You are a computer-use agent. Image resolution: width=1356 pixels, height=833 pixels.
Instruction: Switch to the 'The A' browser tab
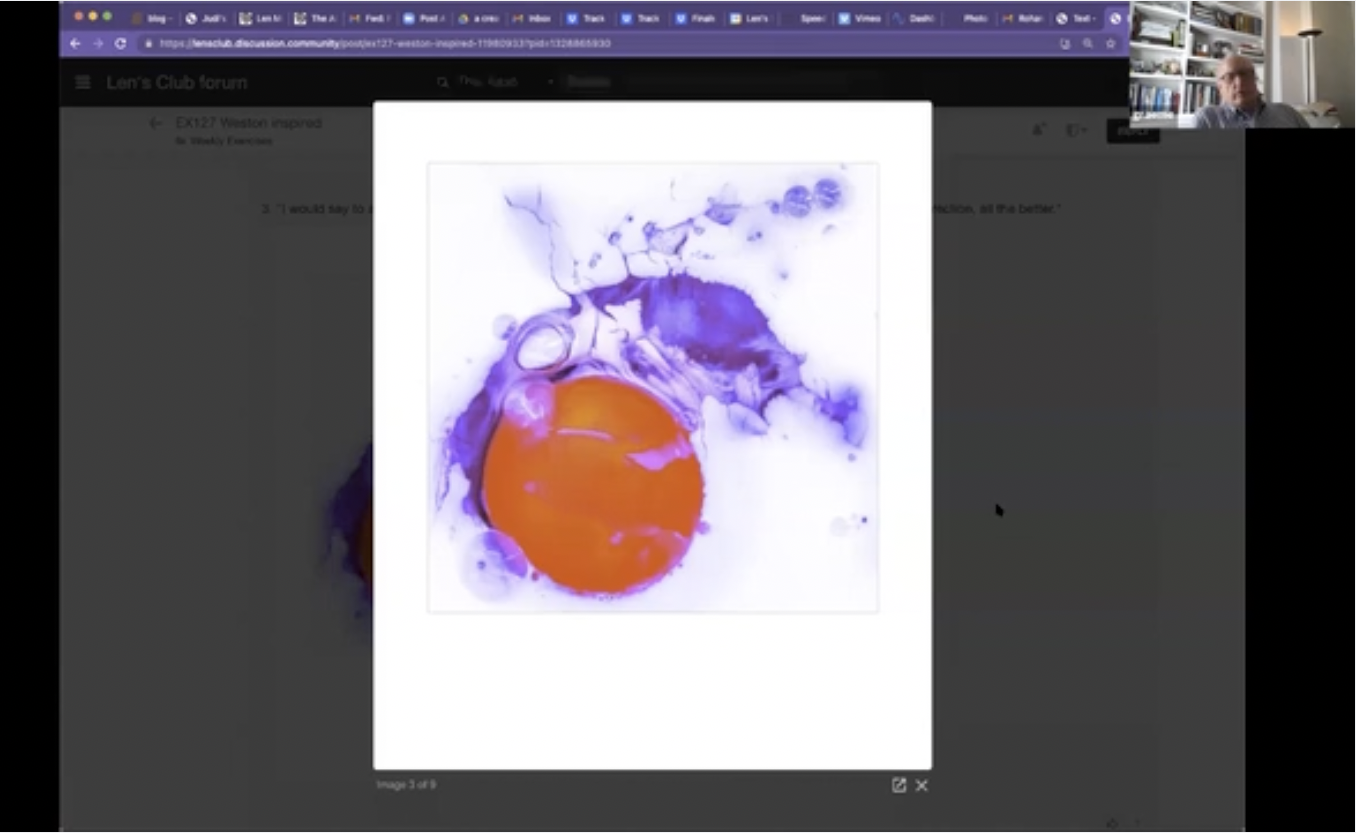point(314,18)
